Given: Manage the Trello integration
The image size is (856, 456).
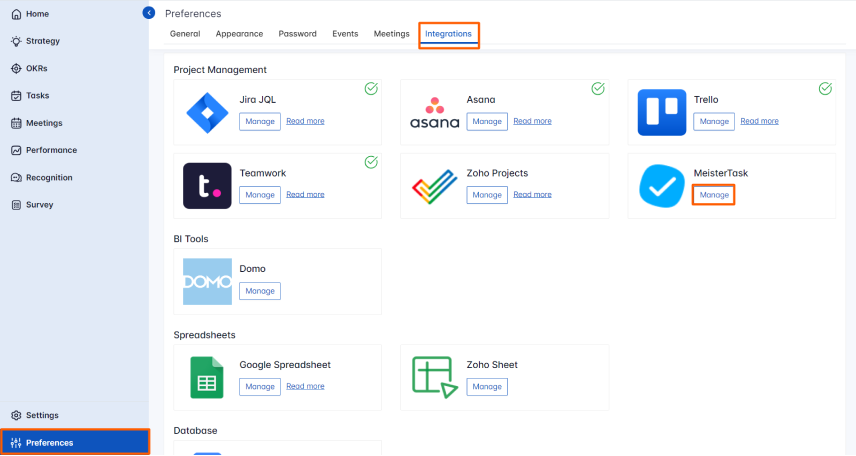Looking at the screenshot, I should [714, 122].
